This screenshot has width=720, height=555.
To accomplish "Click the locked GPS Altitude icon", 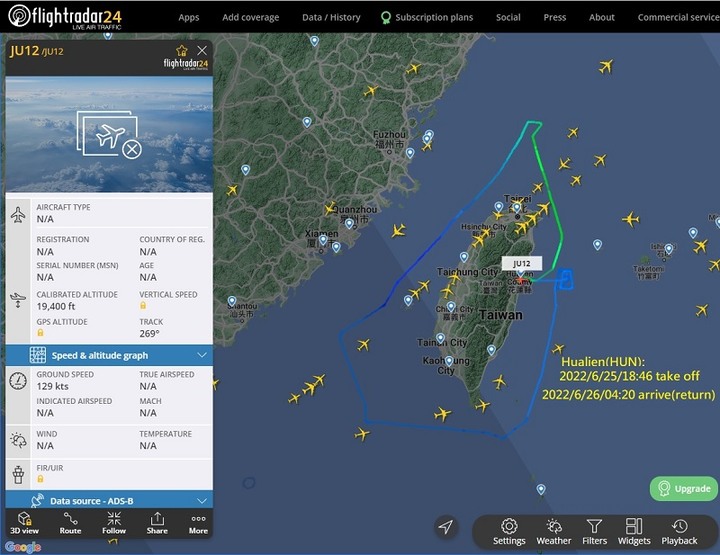I will click(40, 333).
